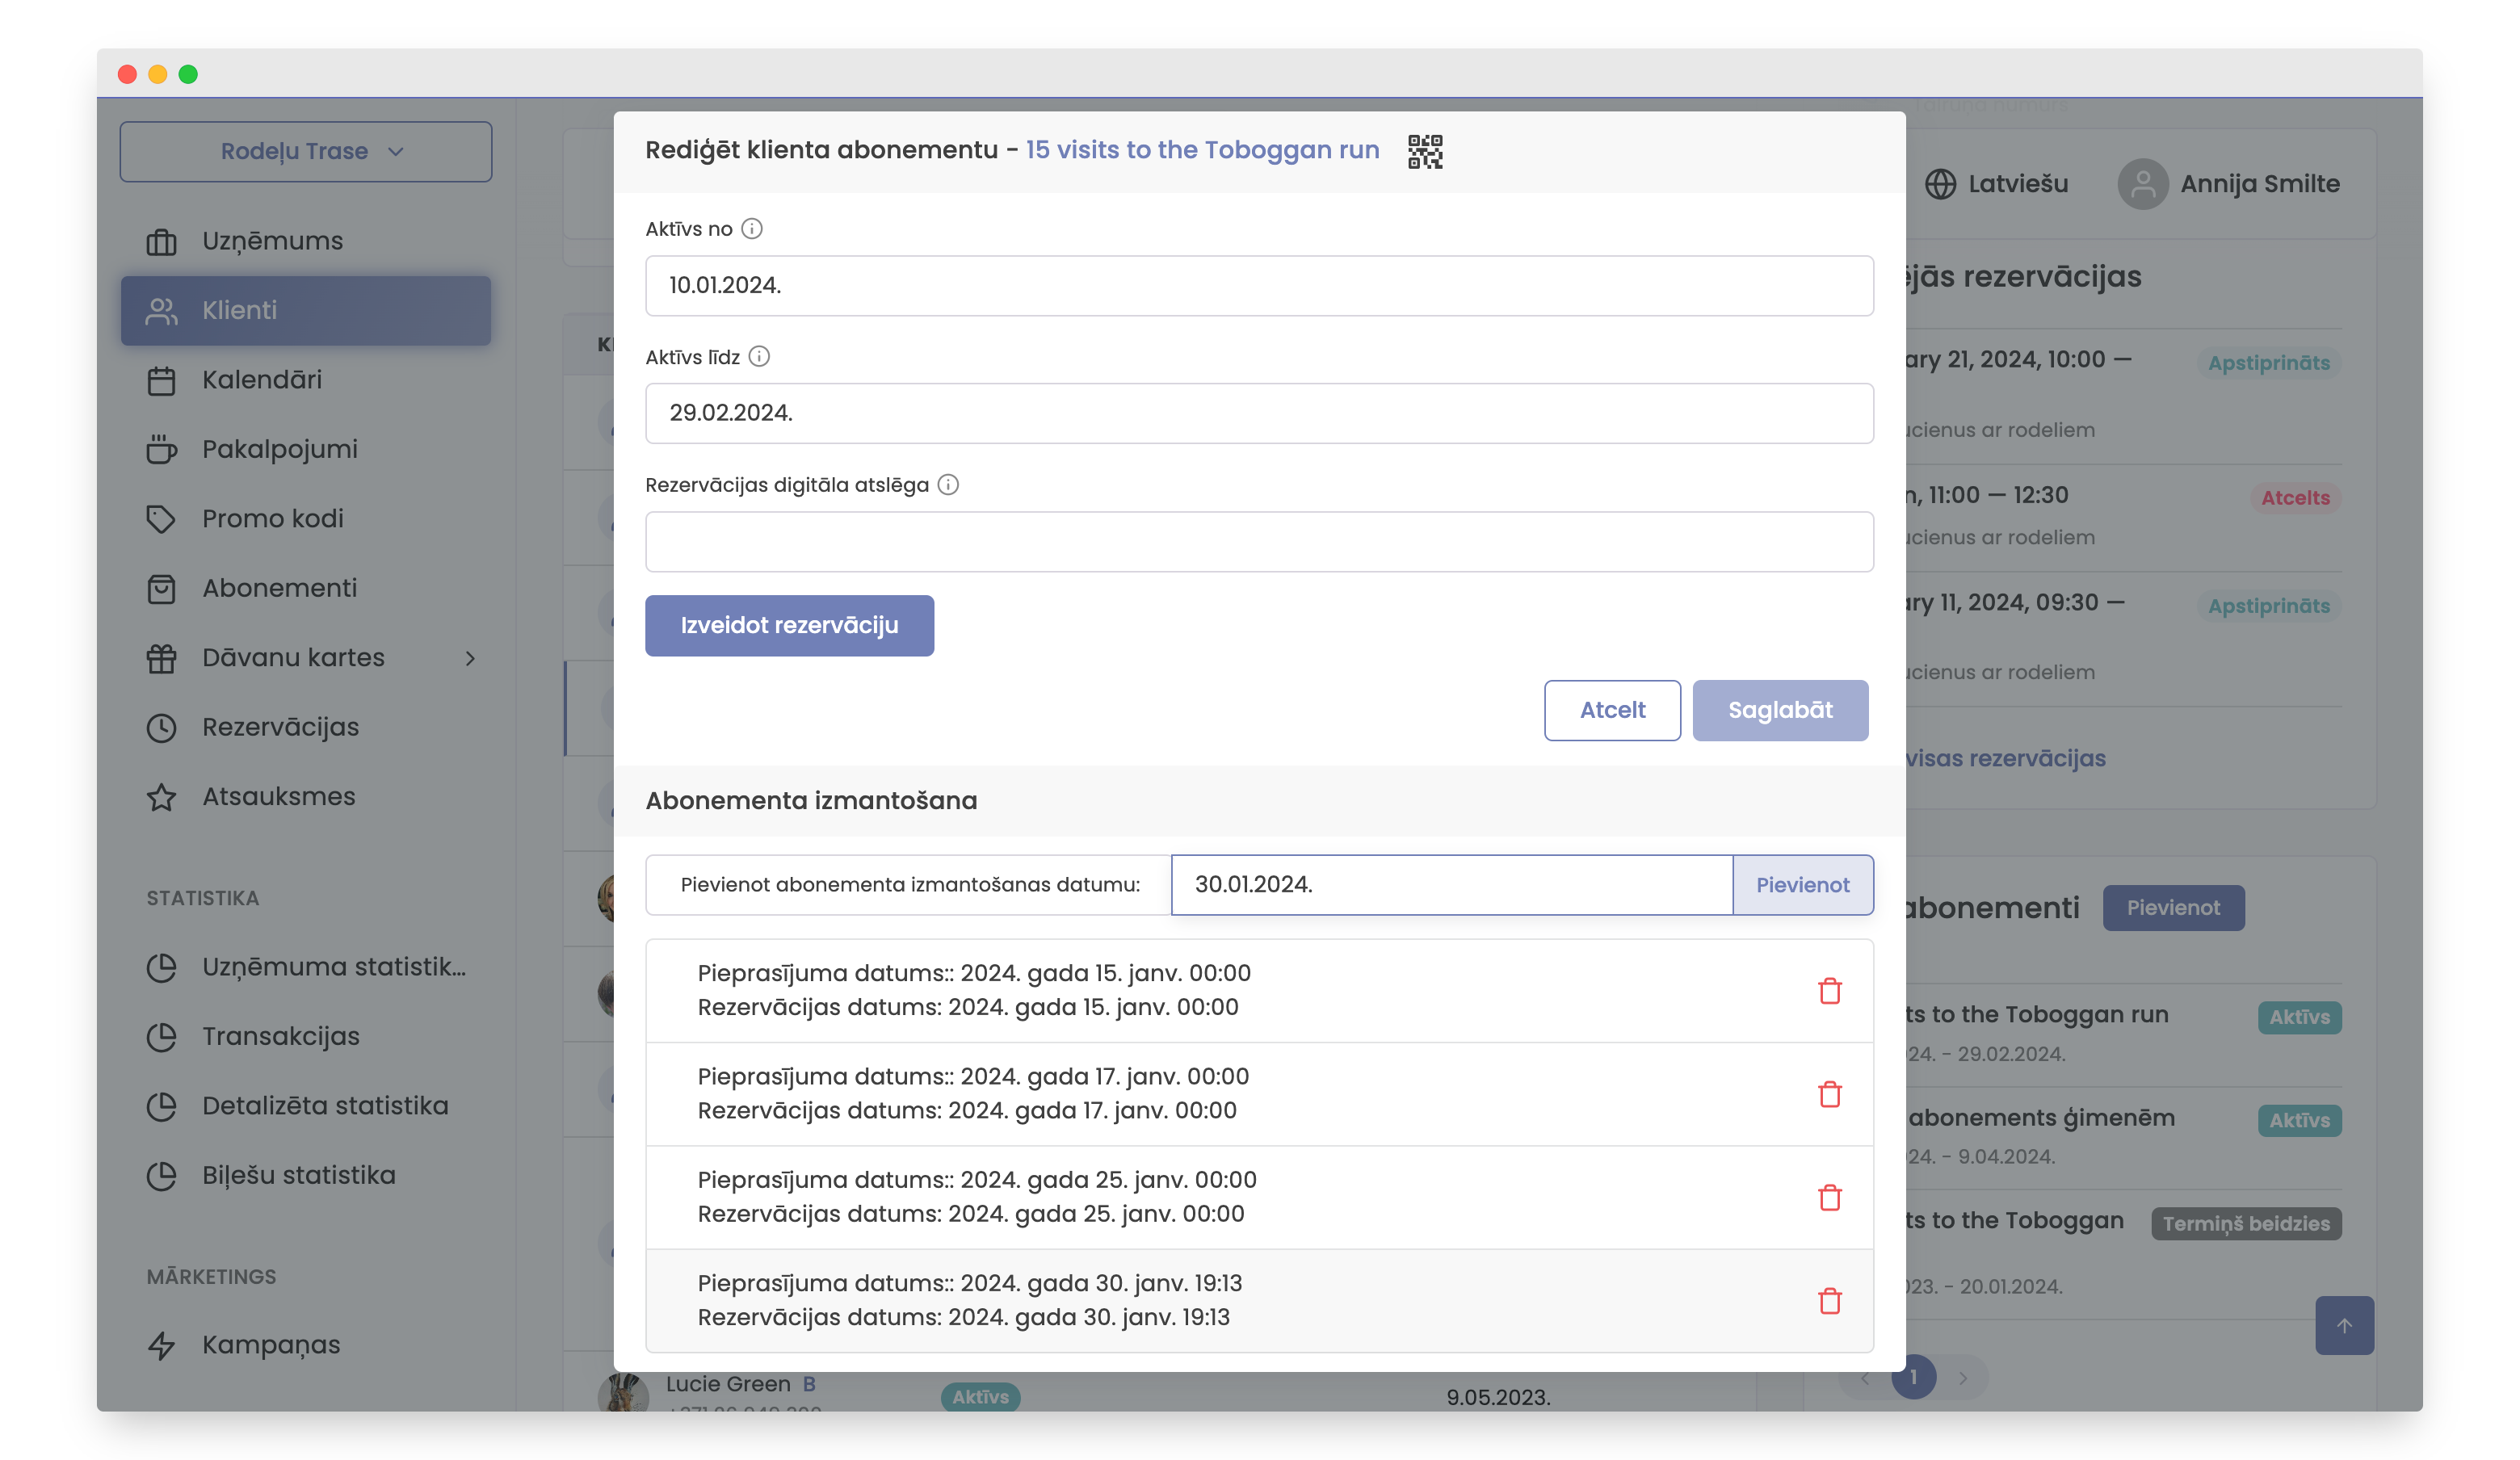Click the QR code icon in the dialog header
Image resolution: width=2520 pixels, height=1460 pixels.
click(1424, 151)
